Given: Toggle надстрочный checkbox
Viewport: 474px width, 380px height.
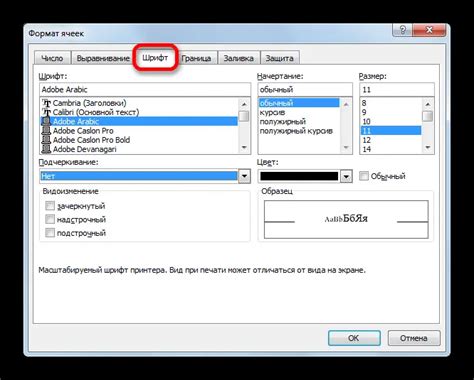Looking at the screenshot, I should click(50, 219).
